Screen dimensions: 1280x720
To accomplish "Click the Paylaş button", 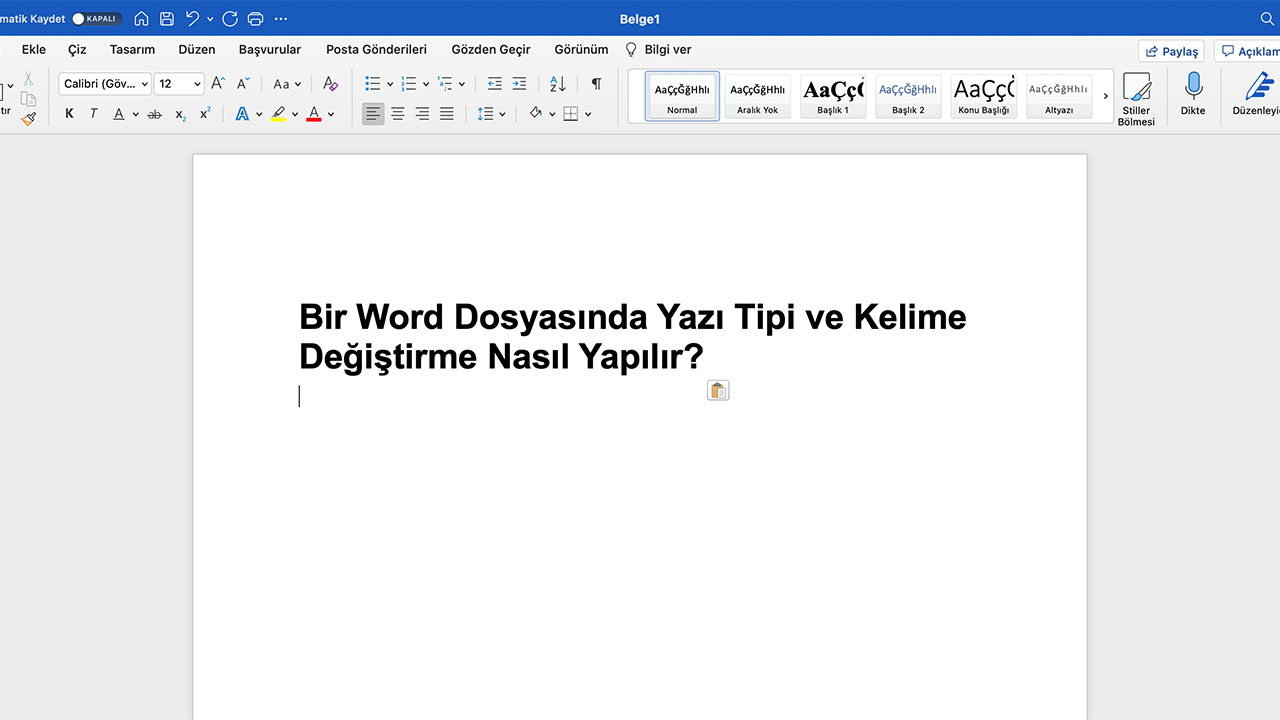I will (x=1170, y=50).
